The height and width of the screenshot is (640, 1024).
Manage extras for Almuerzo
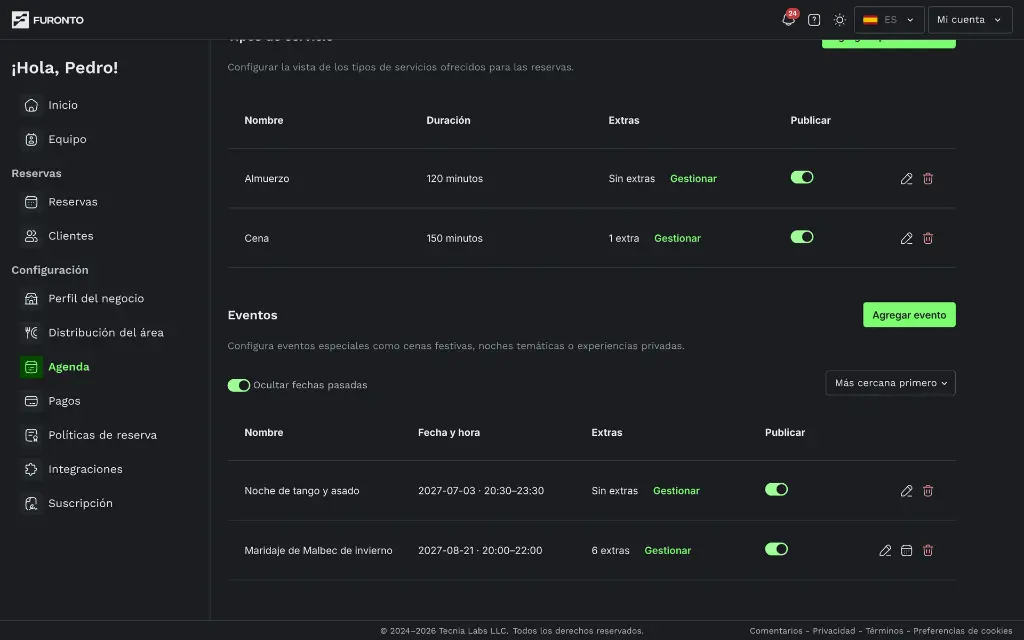tap(693, 178)
